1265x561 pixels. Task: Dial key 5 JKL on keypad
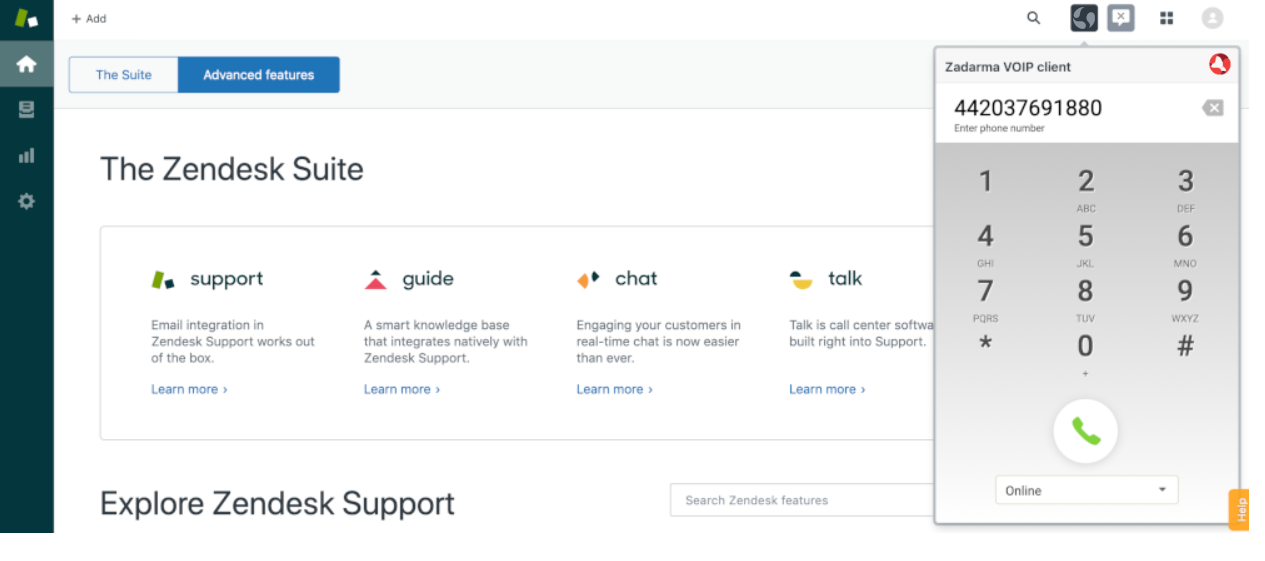[x=1086, y=245]
